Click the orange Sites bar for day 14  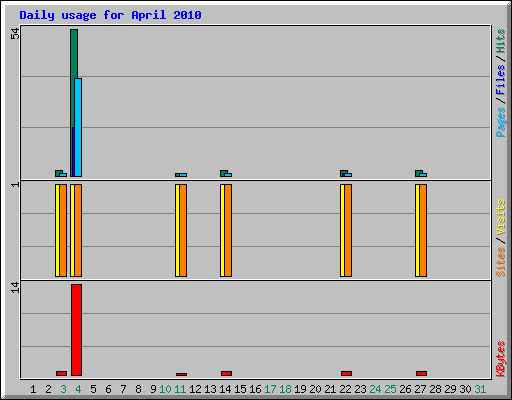click(x=228, y=230)
